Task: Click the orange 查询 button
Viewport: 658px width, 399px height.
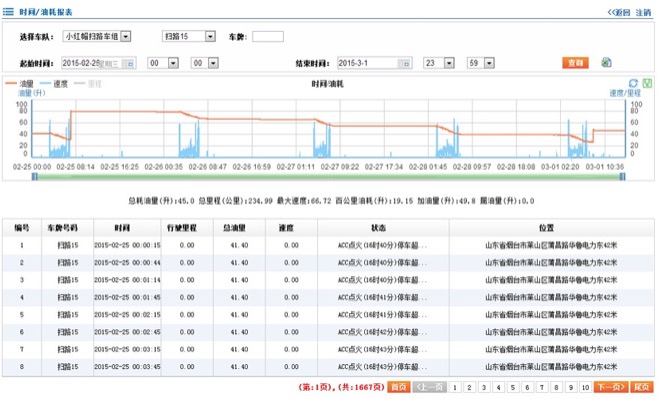Action: [575, 63]
